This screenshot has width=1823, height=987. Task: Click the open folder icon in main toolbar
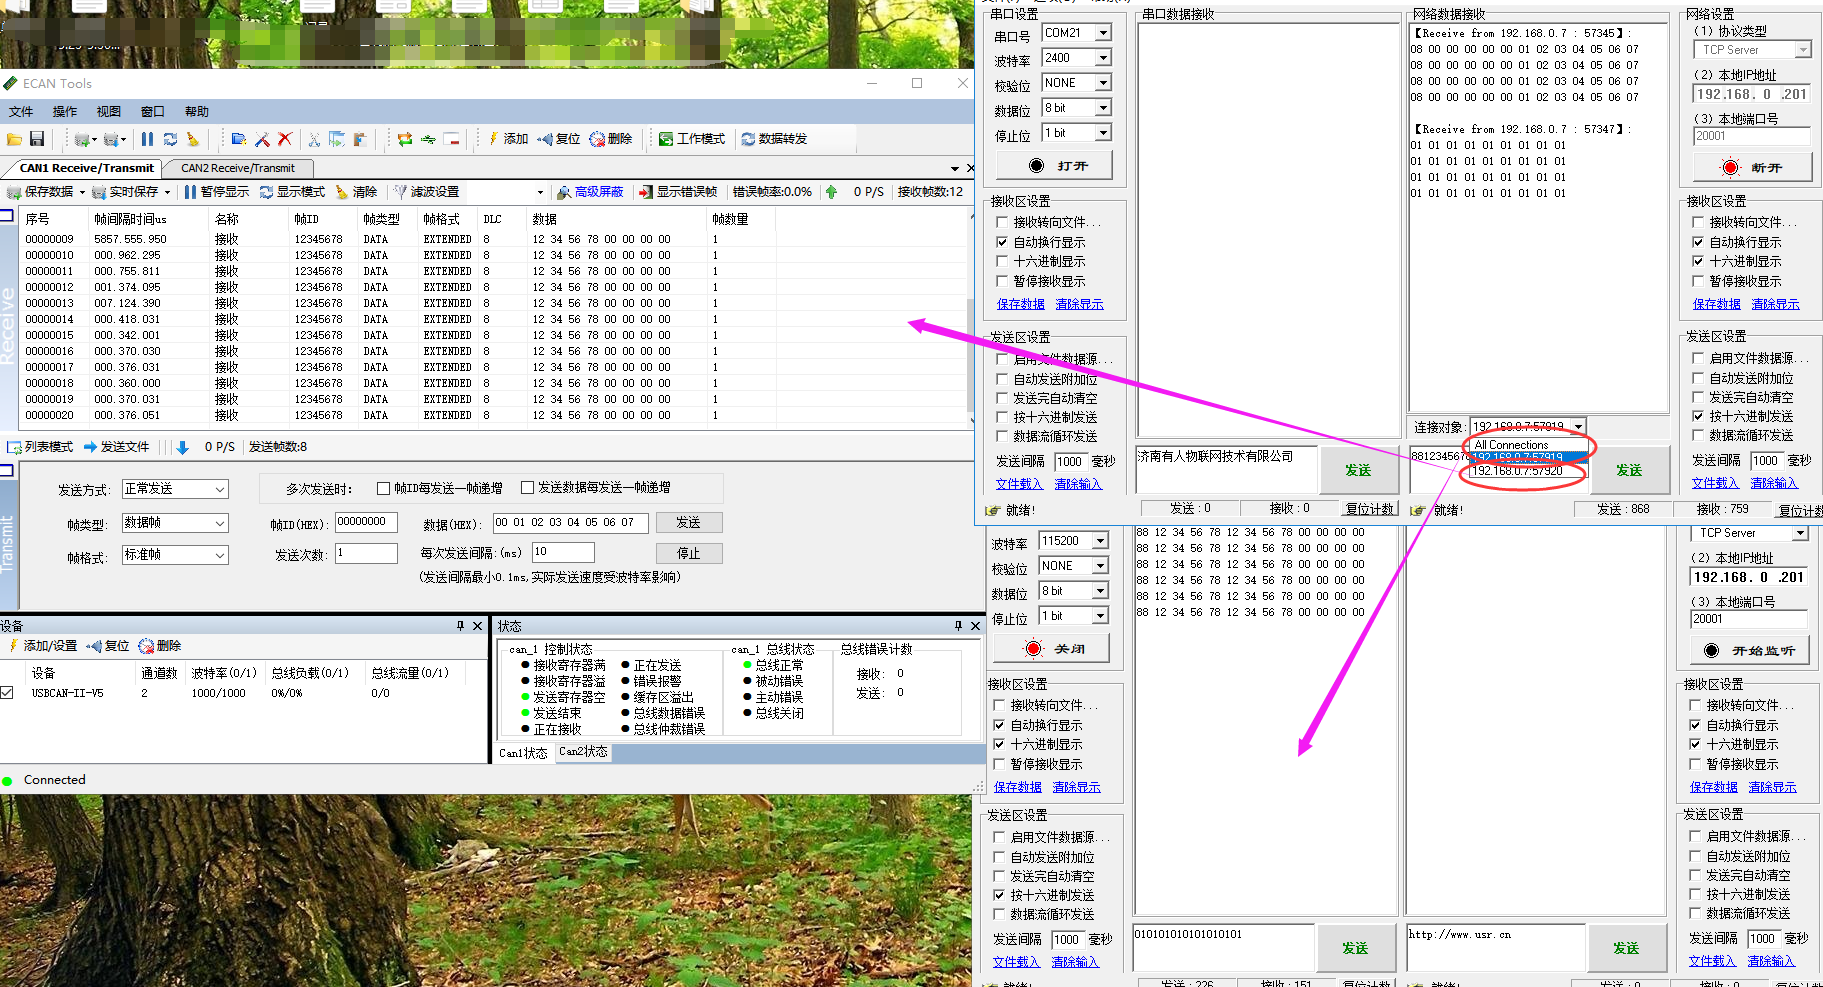pyautogui.click(x=14, y=139)
